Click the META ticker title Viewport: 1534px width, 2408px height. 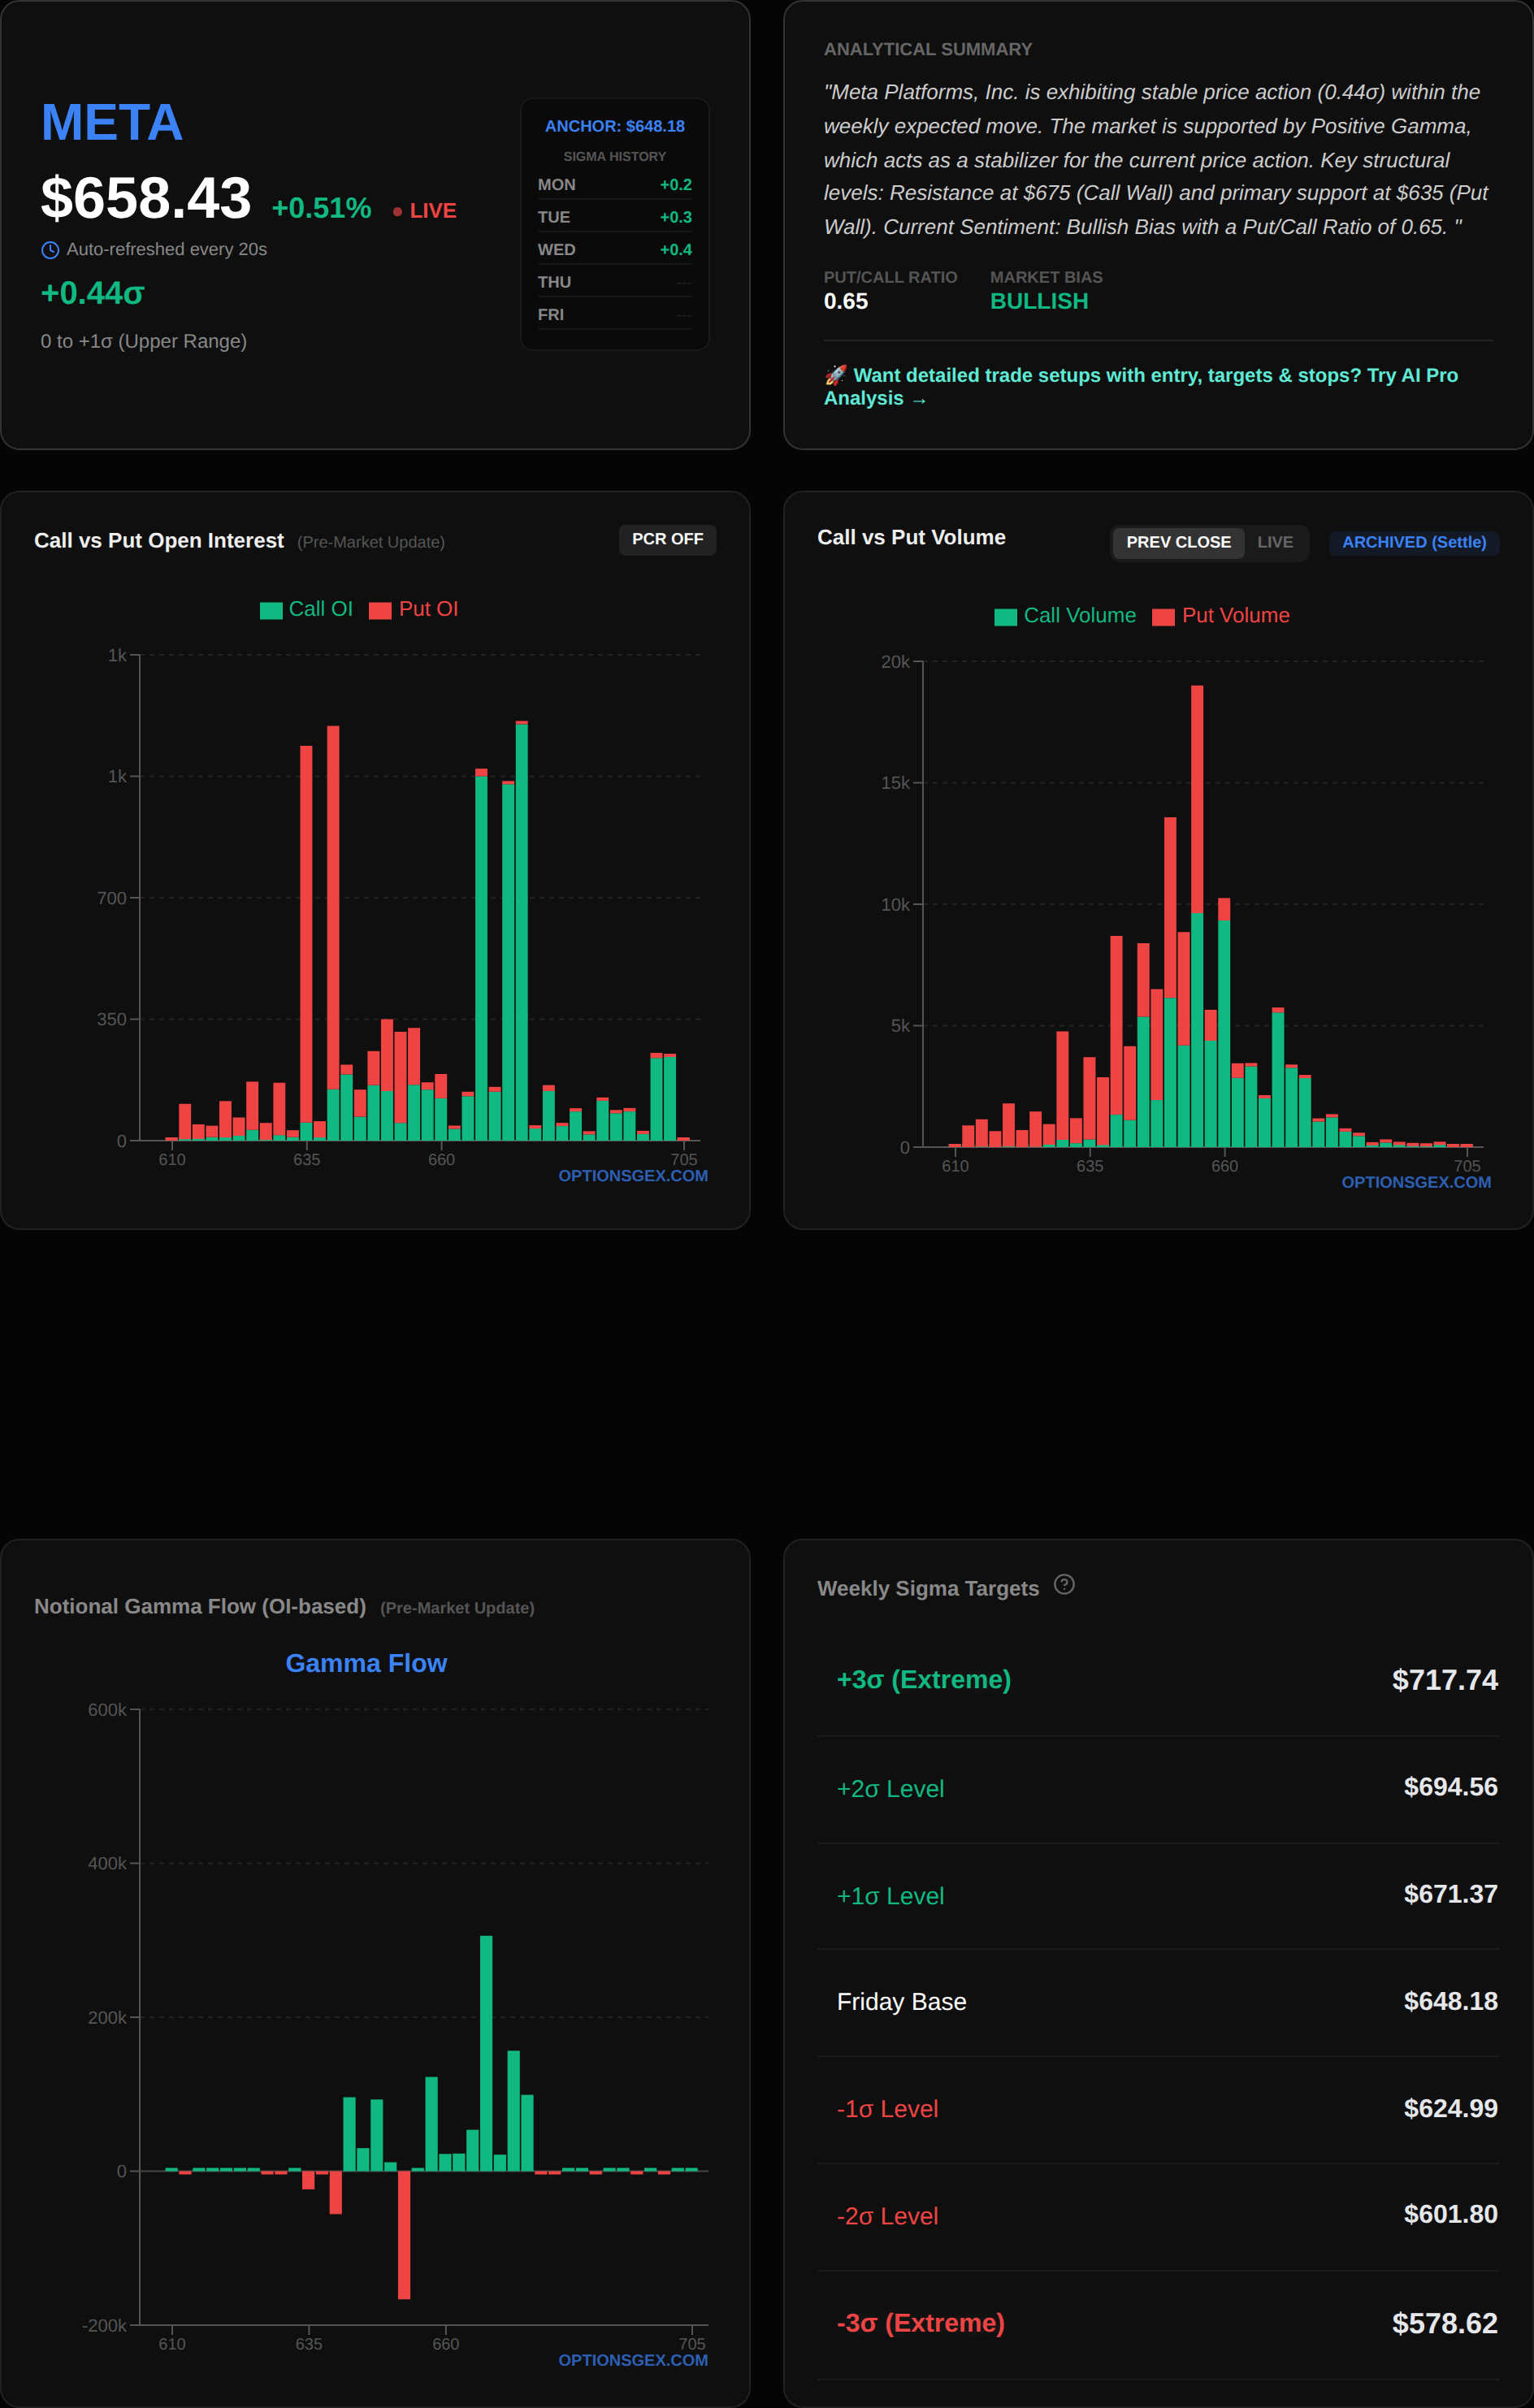tap(112, 123)
